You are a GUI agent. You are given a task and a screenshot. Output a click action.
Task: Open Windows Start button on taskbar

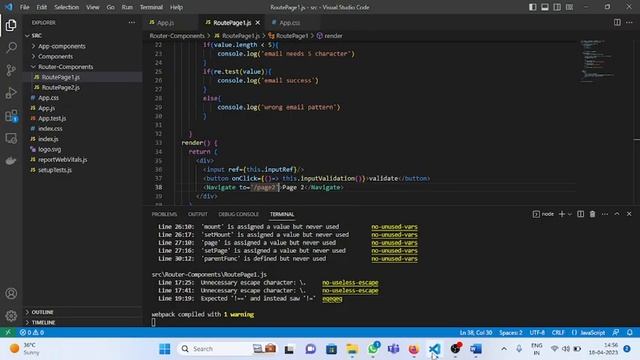pyautogui.click(x=165, y=349)
